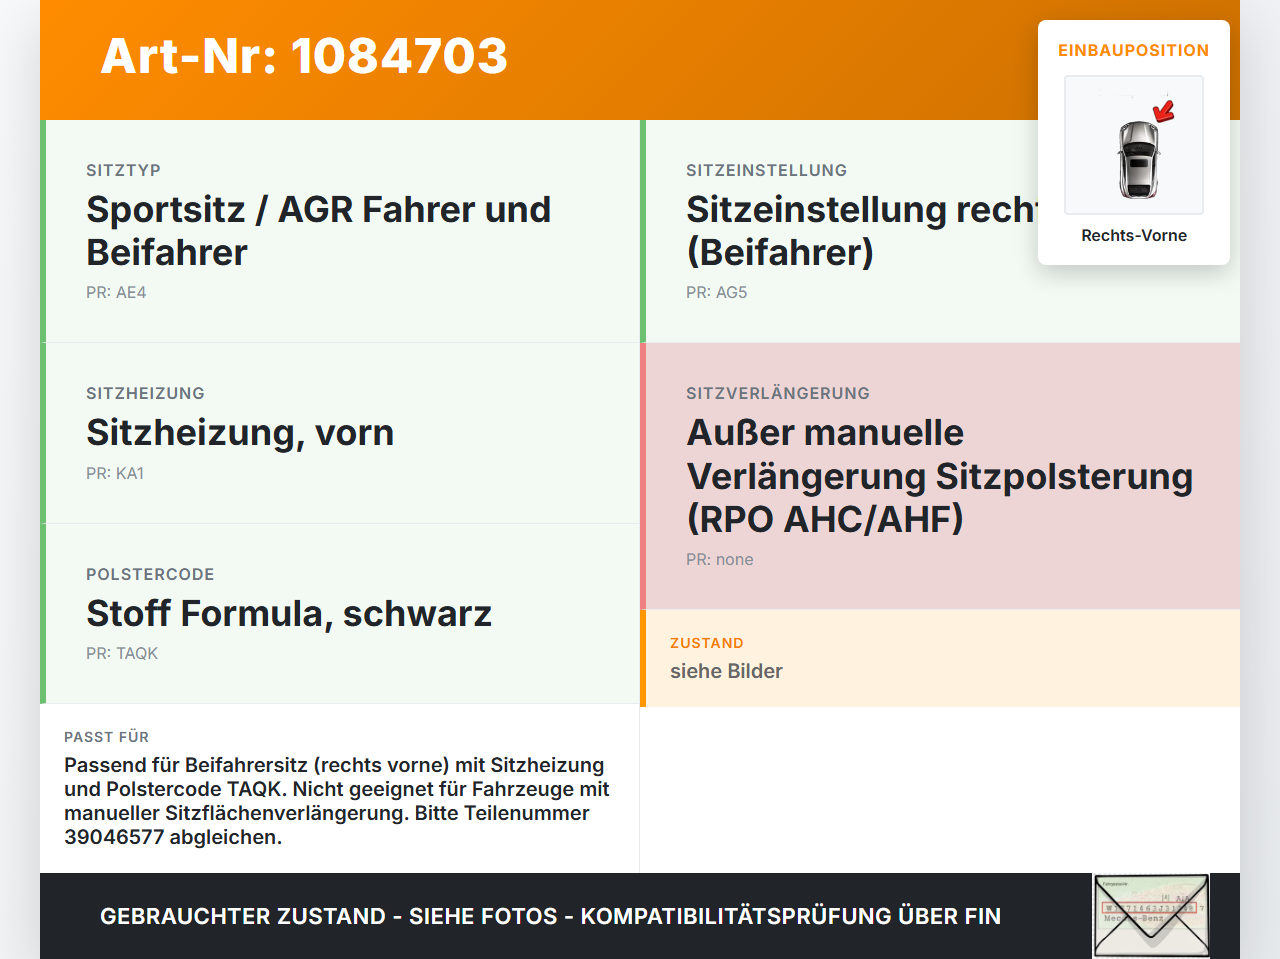Click the PASST FÜR label
This screenshot has width=1280, height=959.
(106, 737)
